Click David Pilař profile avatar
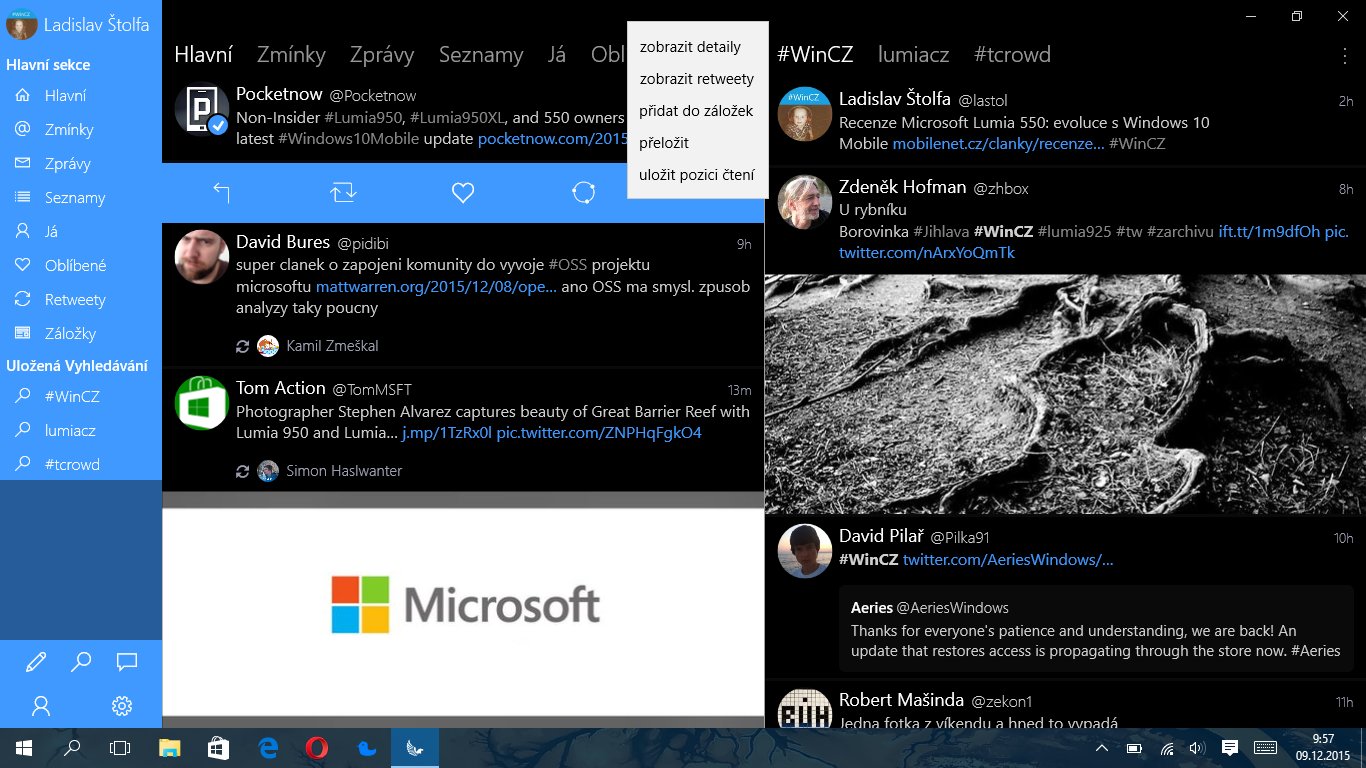The width and height of the screenshot is (1366, 768). [805, 551]
